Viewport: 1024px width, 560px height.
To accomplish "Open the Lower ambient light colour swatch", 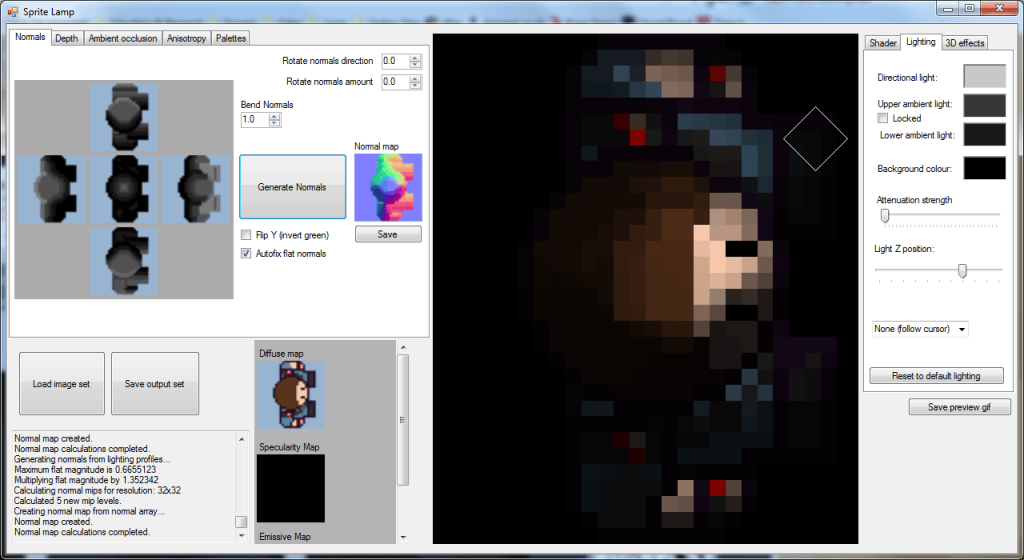I will 984,134.
